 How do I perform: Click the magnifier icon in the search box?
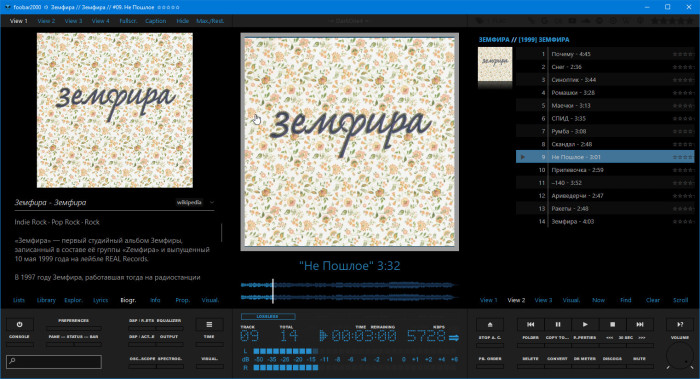tap(12, 361)
